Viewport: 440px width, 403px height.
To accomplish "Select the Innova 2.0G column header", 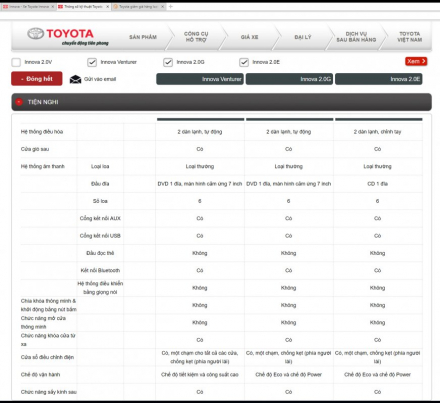I will pos(289,79).
